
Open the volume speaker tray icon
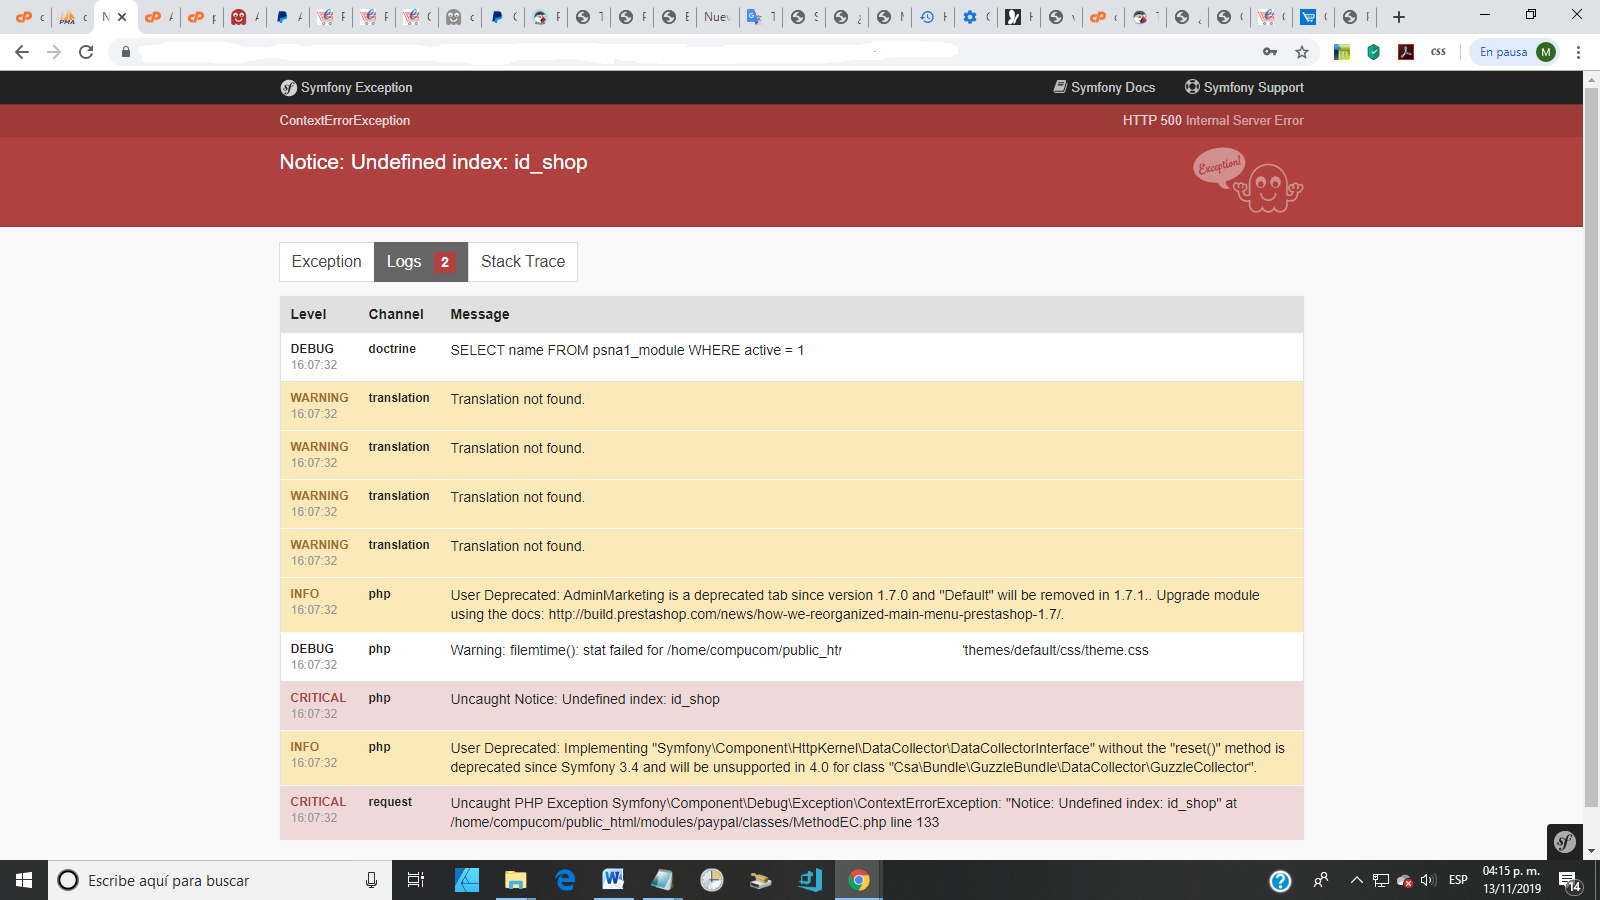click(x=1428, y=880)
